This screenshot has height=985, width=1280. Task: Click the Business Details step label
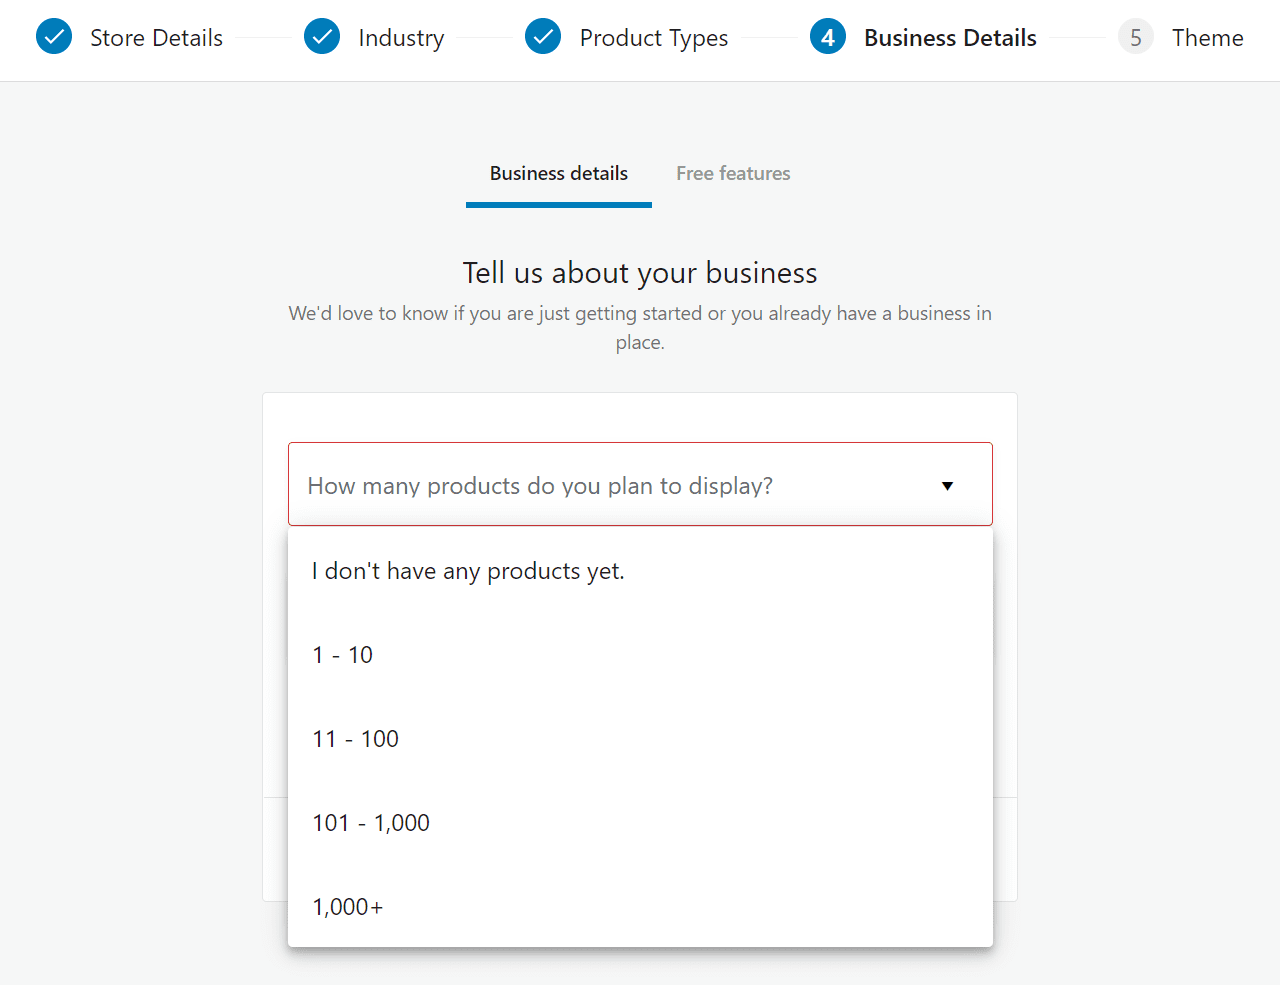(950, 37)
